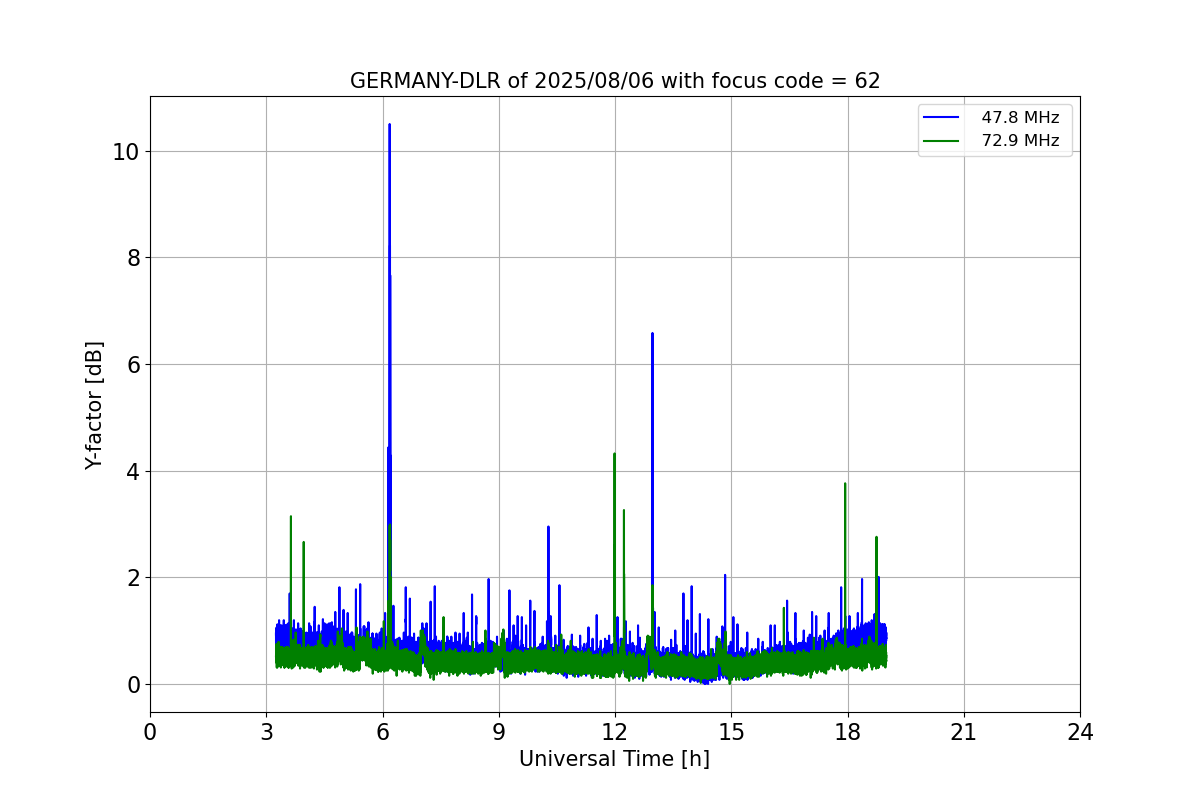This screenshot has height=800, width=1200.
Task: Click the green peak at 12 h
Action: point(614,456)
